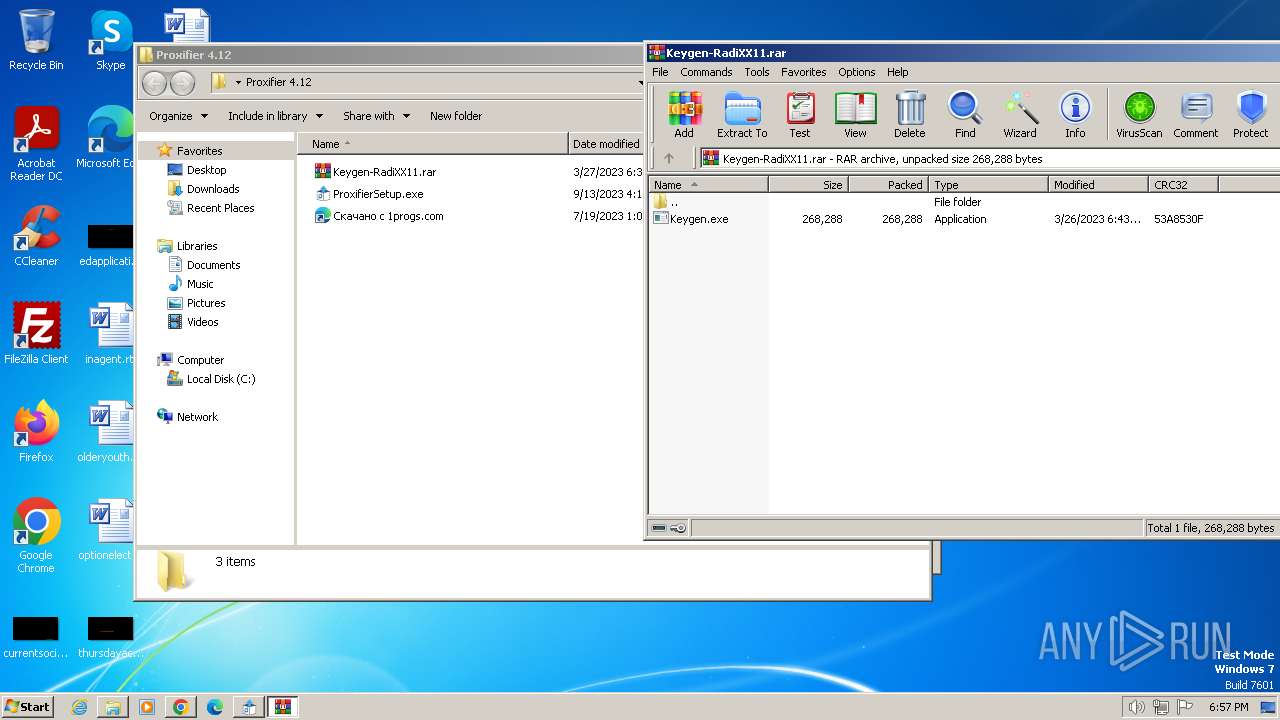1280x720 pixels.
Task: Select Firefox desktop icon
Action: [x=36, y=432]
